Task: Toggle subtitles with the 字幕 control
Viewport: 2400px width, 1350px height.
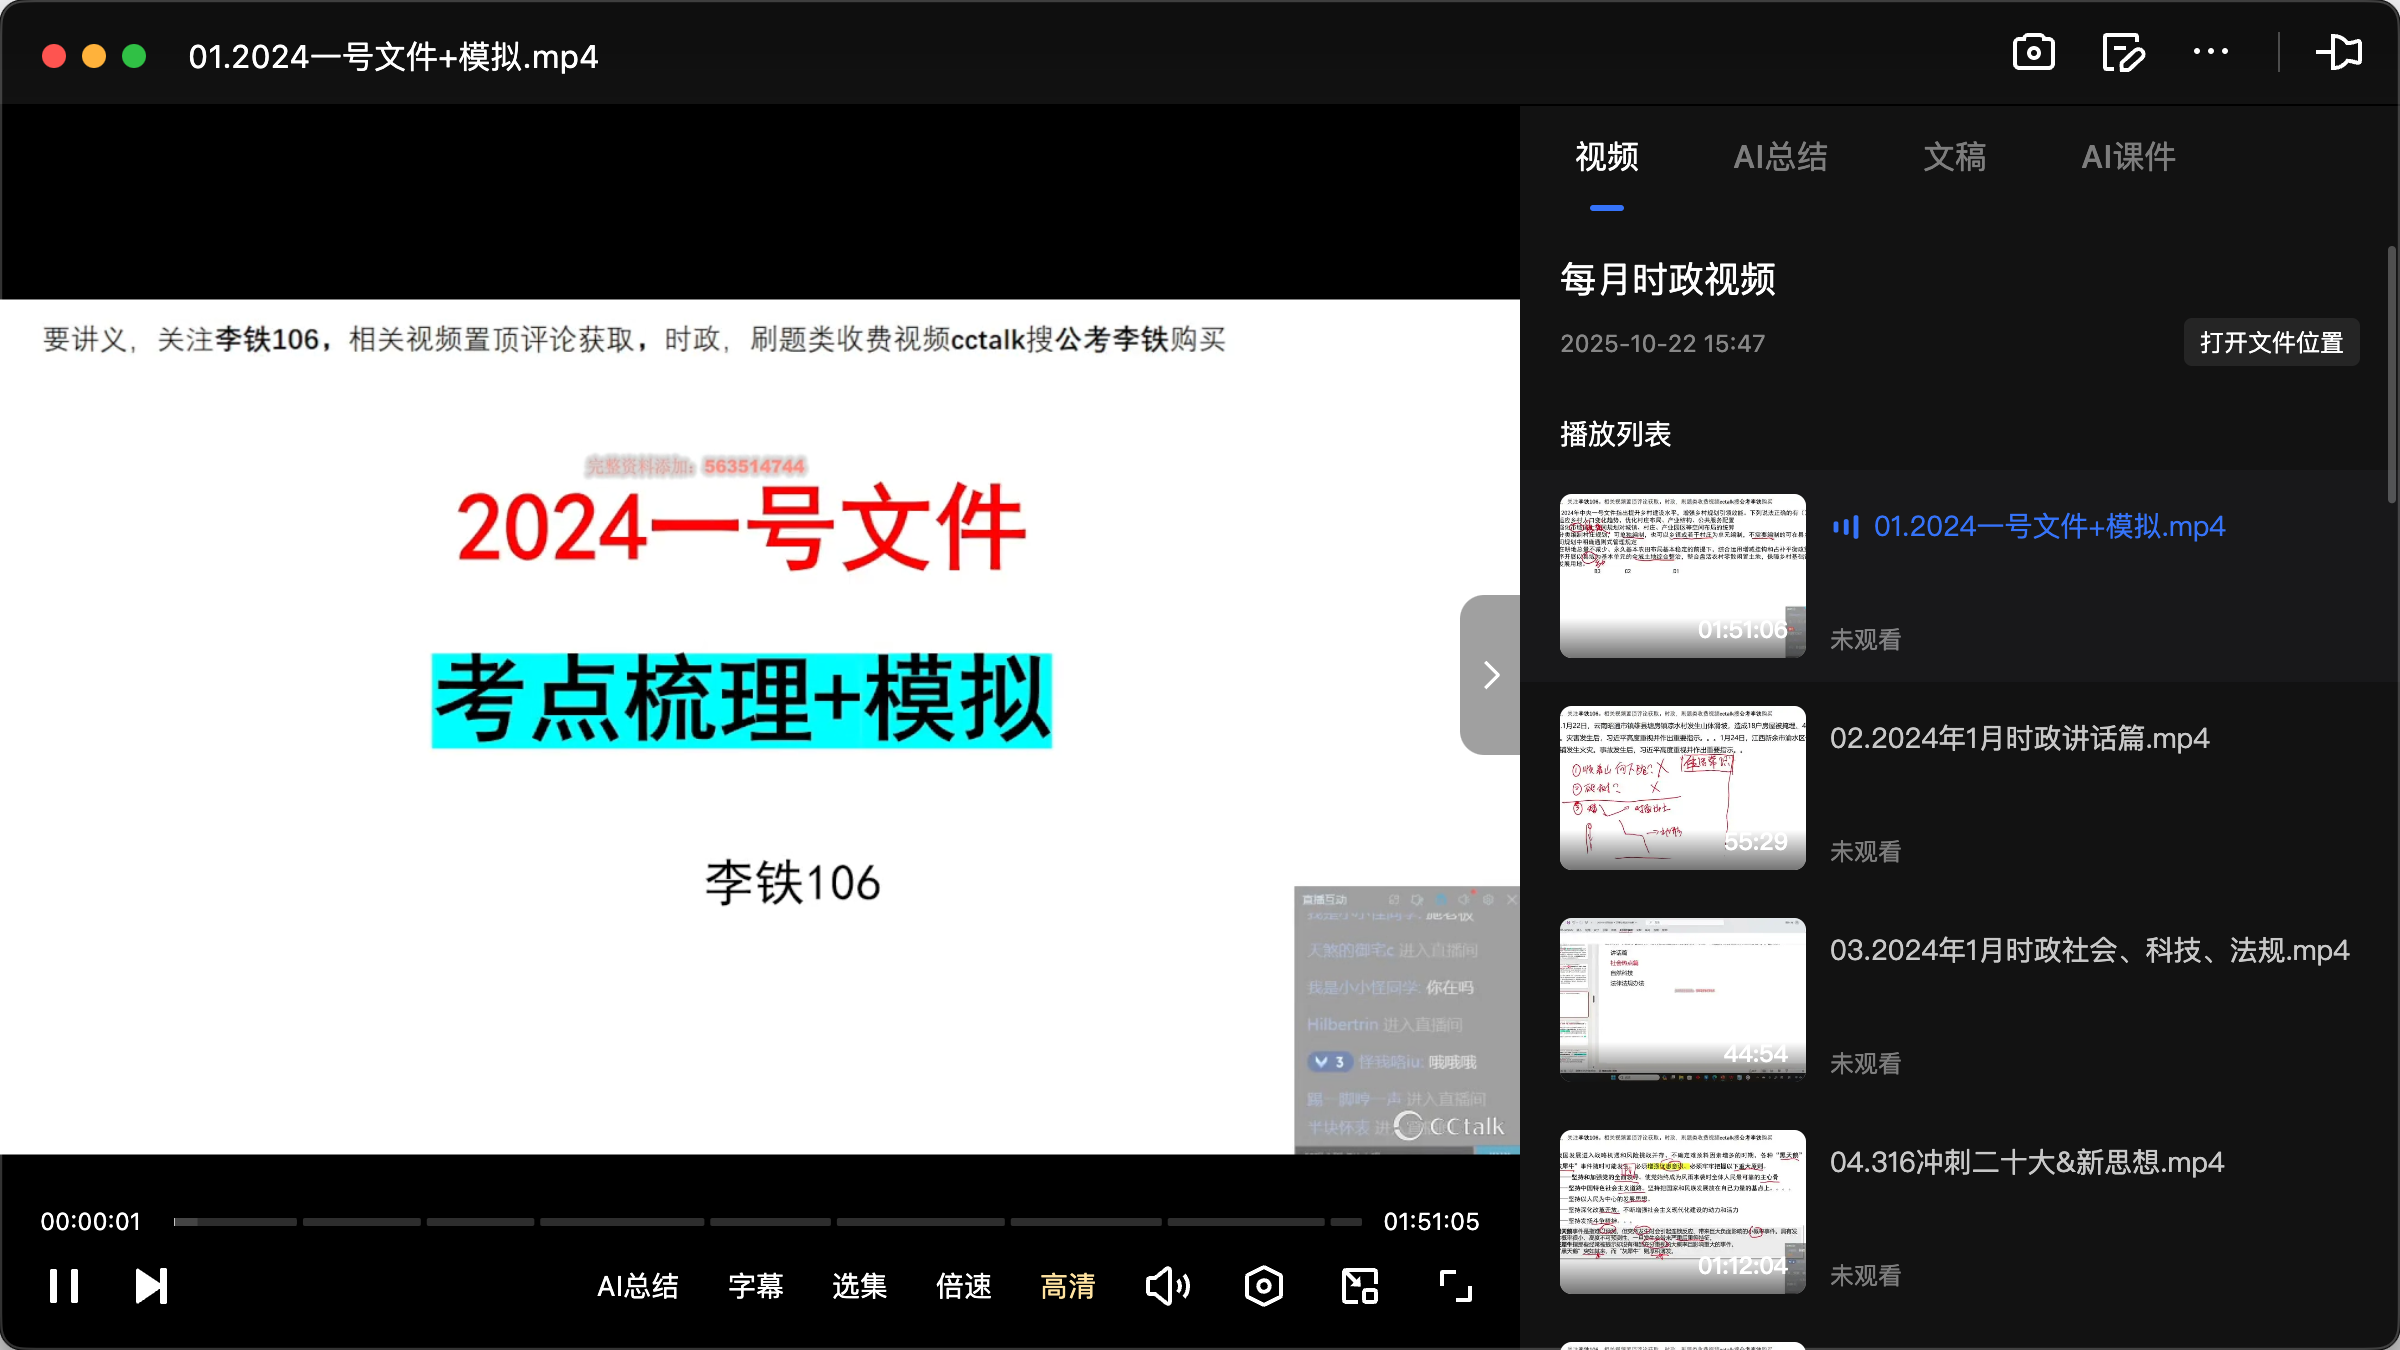Action: coord(756,1286)
